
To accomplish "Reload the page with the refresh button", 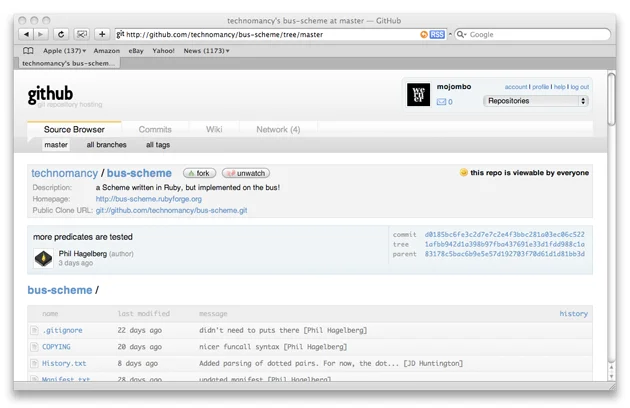I will [x=61, y=35].
